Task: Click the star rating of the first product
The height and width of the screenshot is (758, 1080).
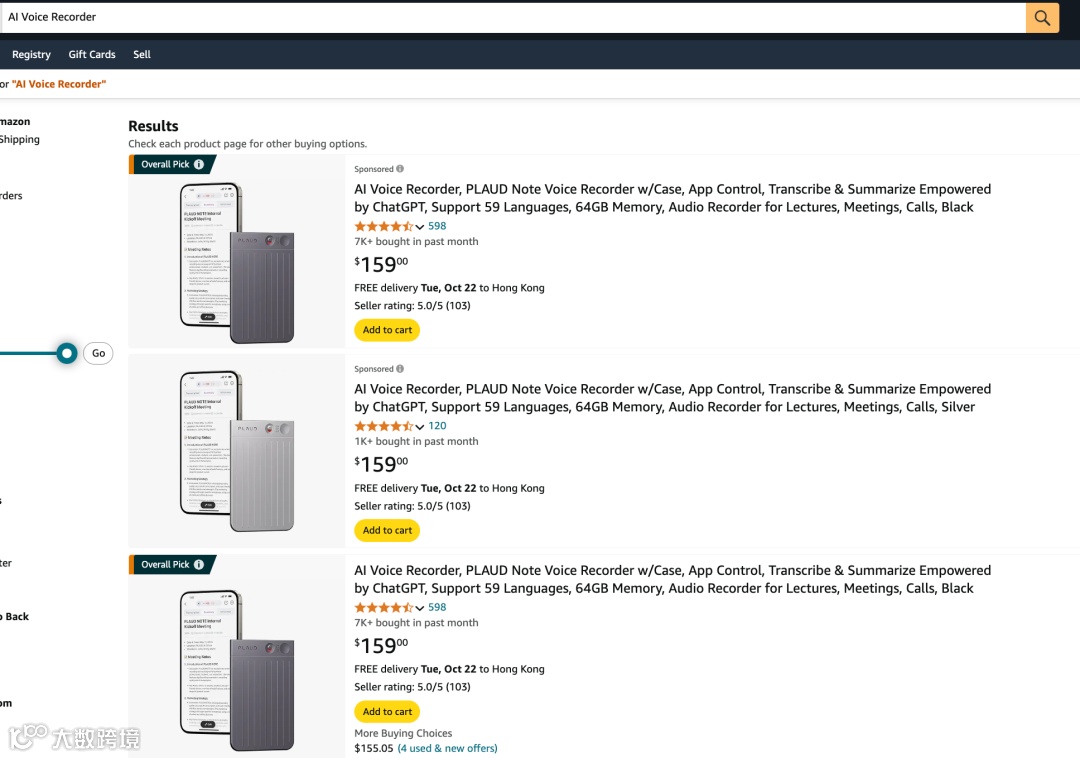Action: point(384,227)
